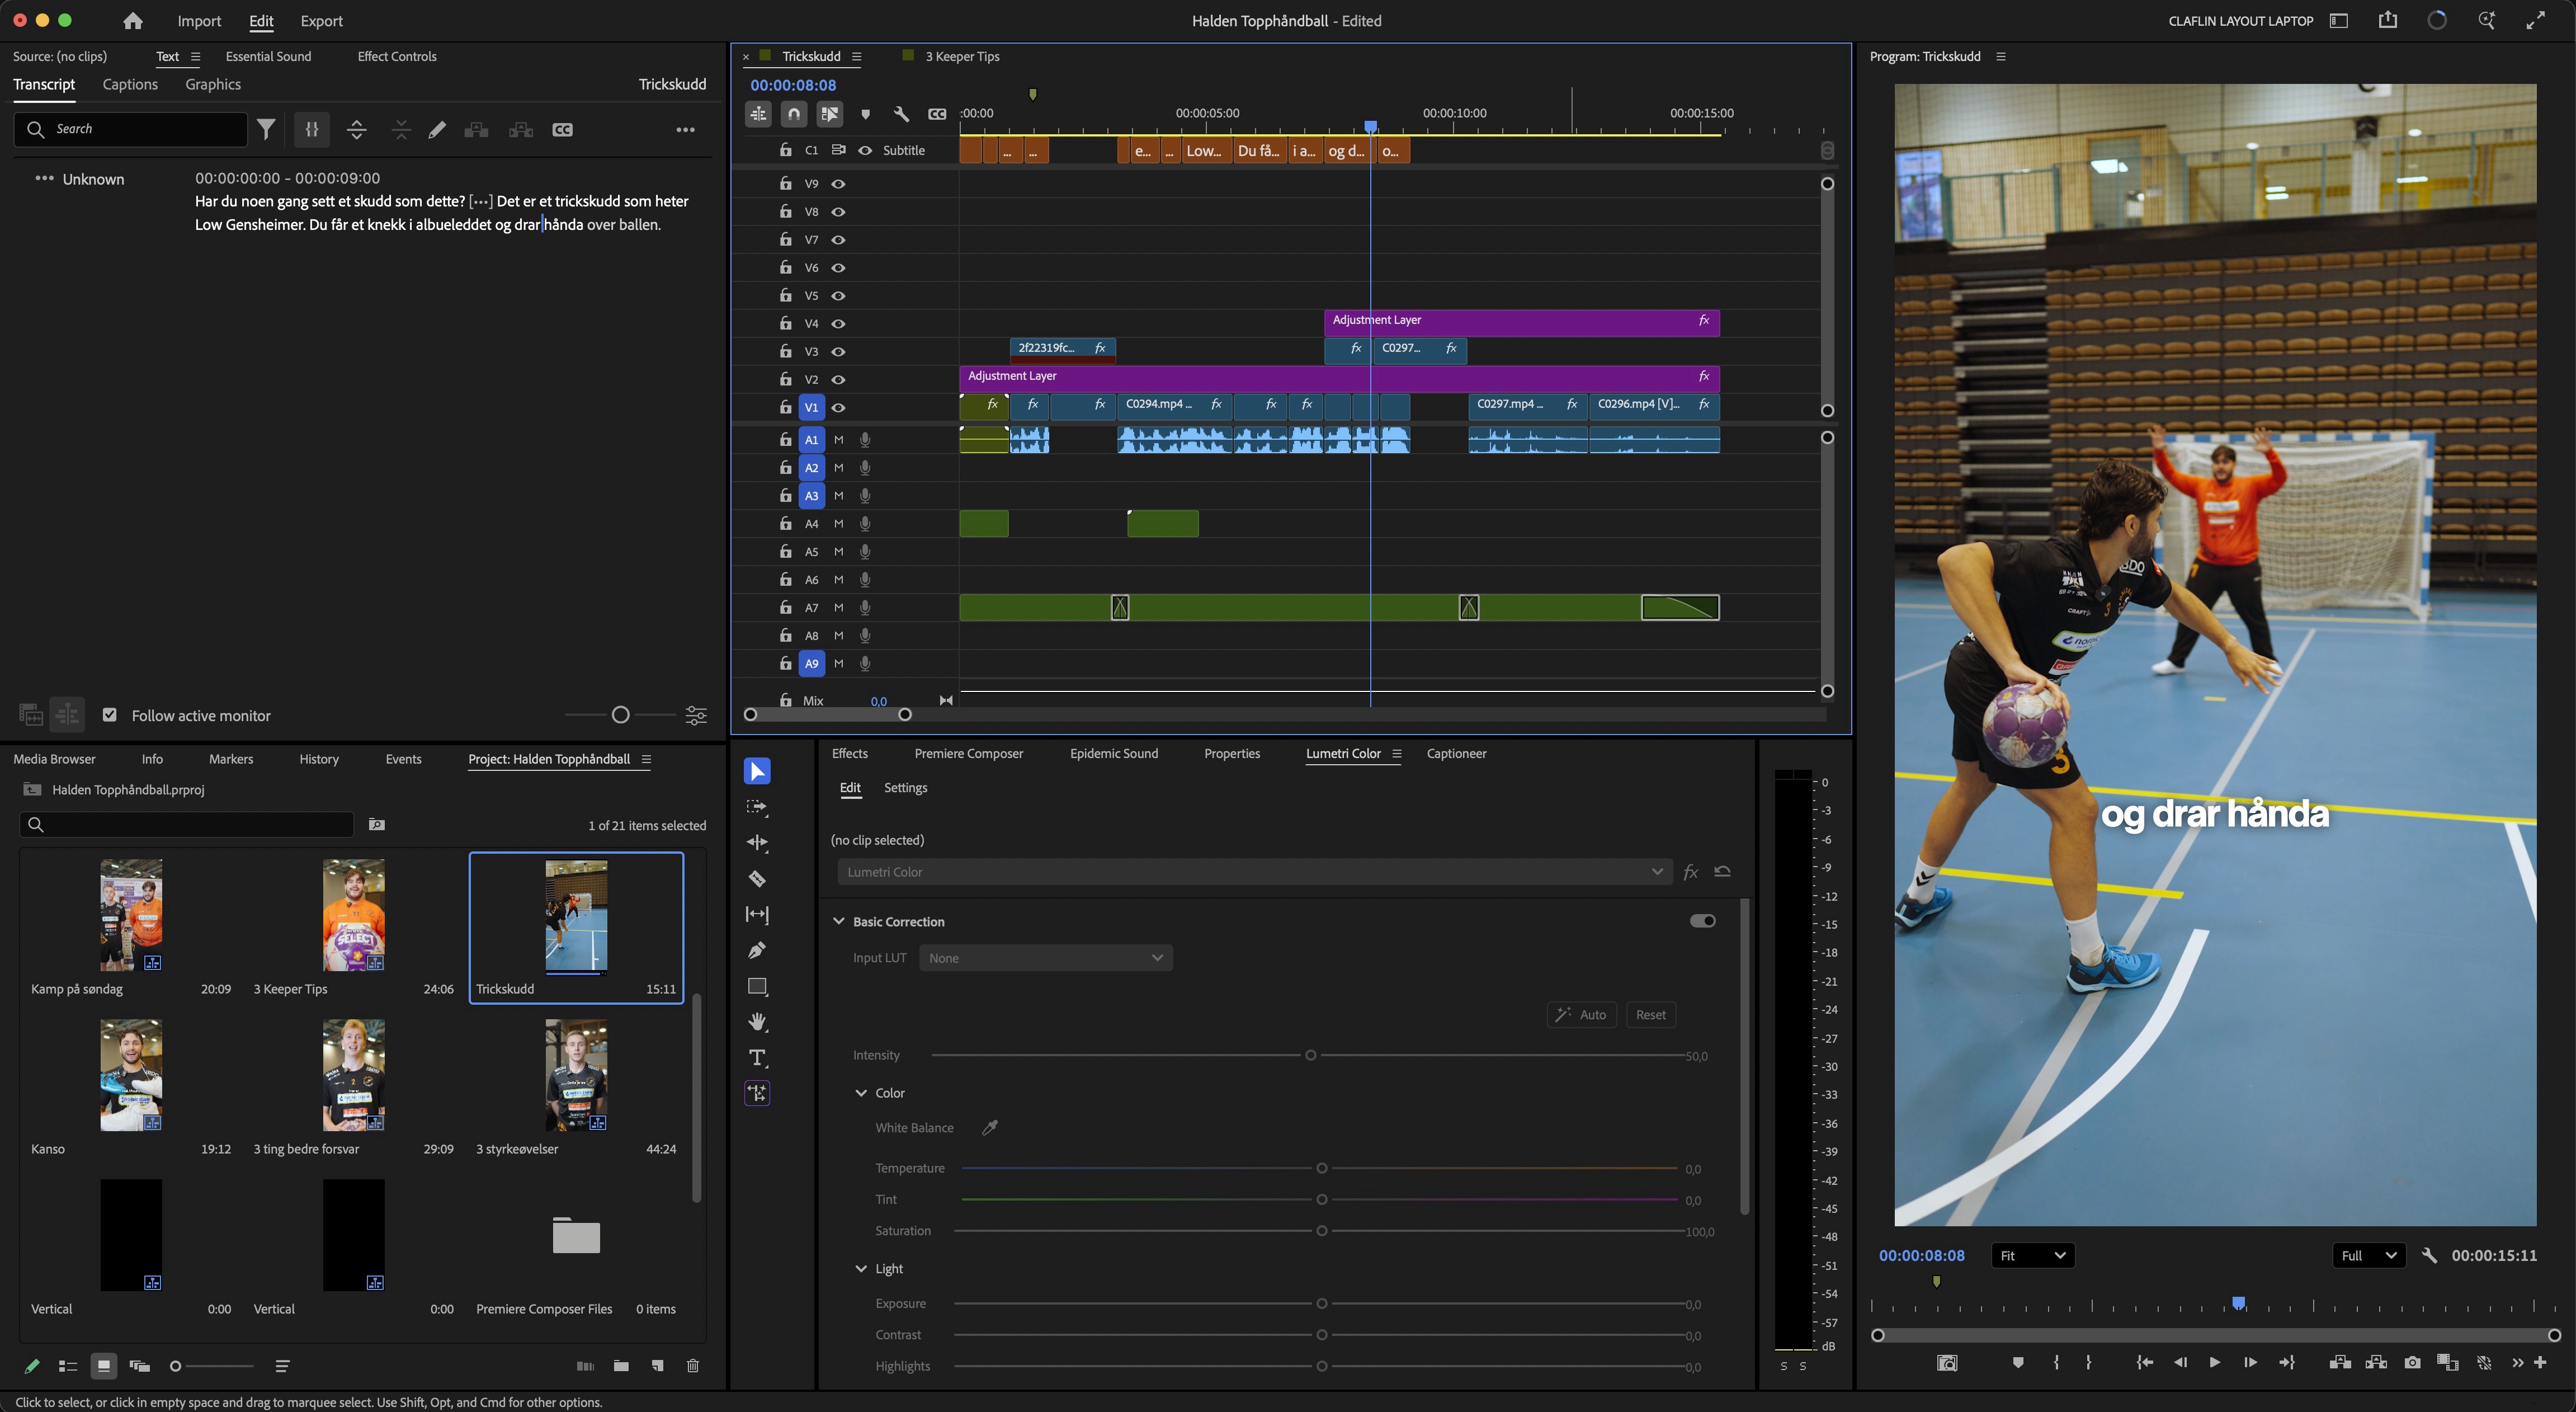The image size is (2576, 1412).
Task: Open the Fit zoom level dropdown
Action: tap(2032, 1256)
